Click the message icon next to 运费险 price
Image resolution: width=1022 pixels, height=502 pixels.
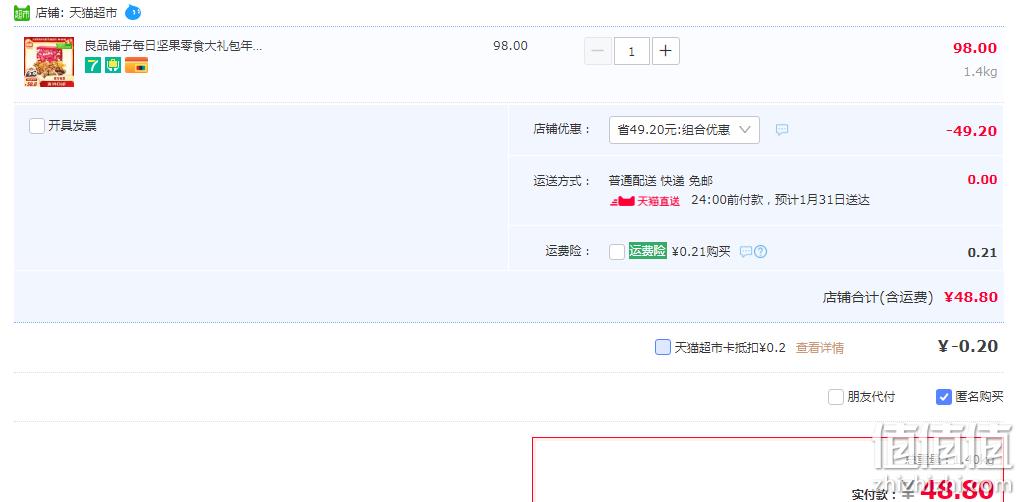[x=746, y=252]
